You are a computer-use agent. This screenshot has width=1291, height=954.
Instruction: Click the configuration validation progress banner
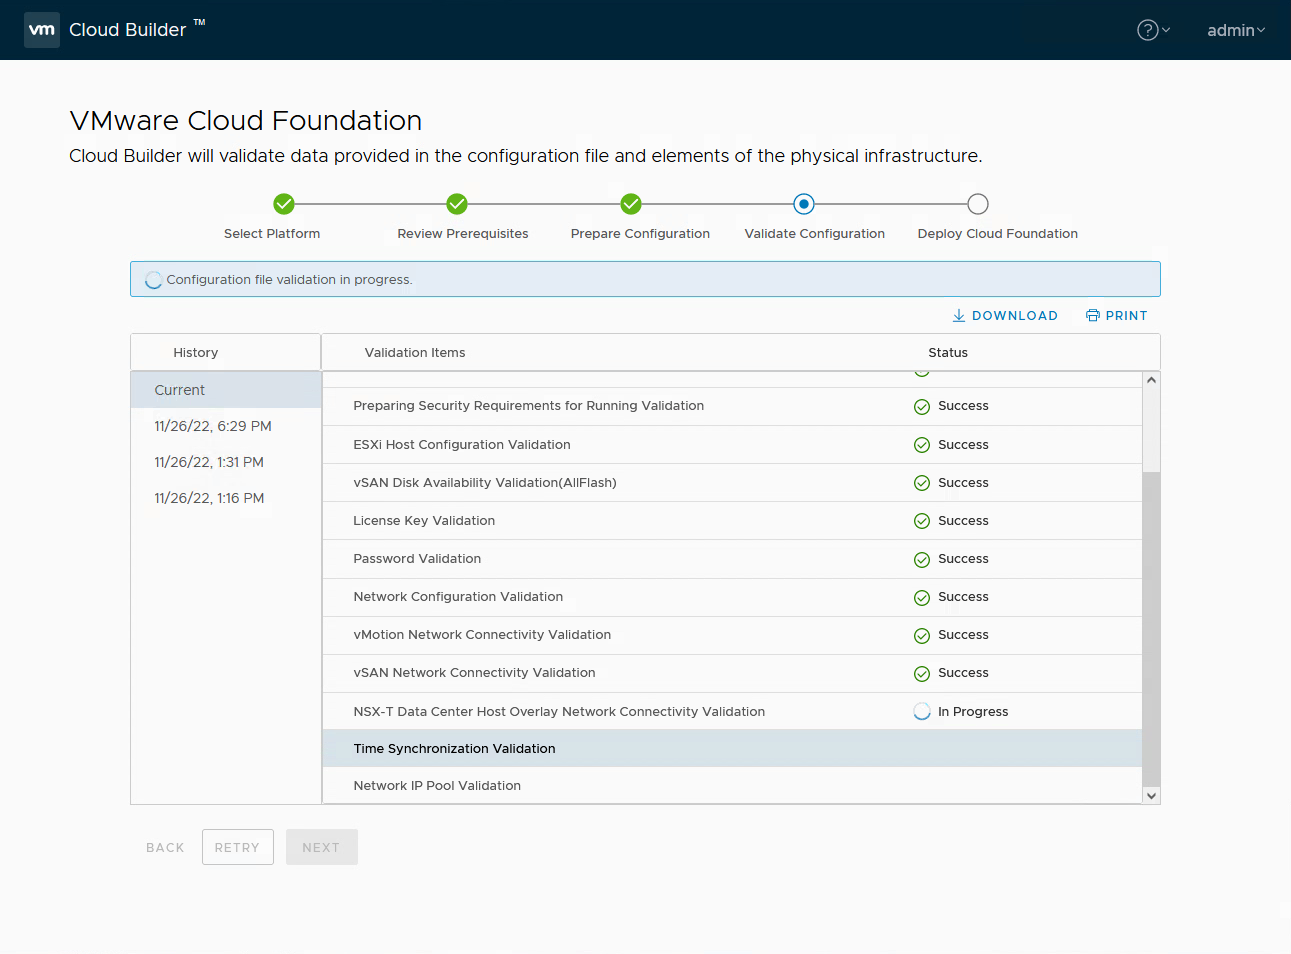pyautogui.click(x=645, y=279)
